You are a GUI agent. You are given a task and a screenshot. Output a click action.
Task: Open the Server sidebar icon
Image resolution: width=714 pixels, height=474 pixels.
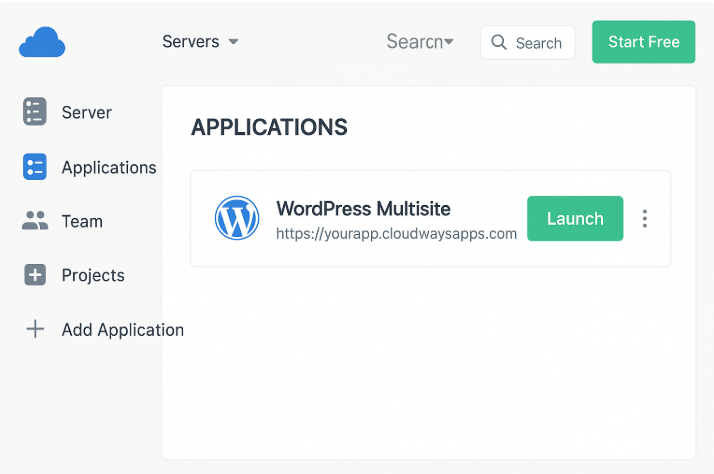[35, 111]
